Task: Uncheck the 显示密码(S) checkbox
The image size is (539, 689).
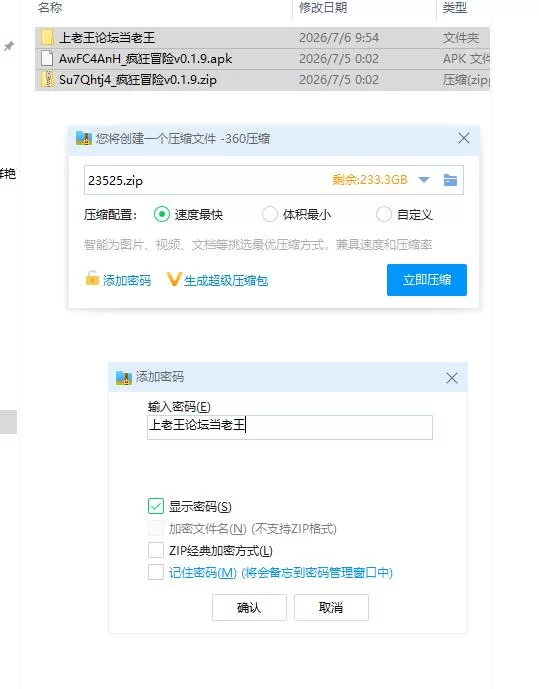Action: (156, 506)
